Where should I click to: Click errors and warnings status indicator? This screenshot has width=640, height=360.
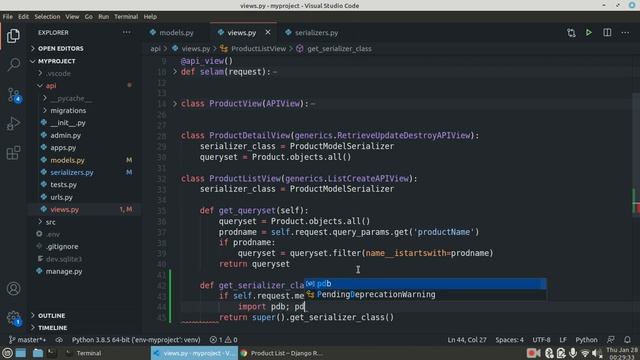click(223, 340)
